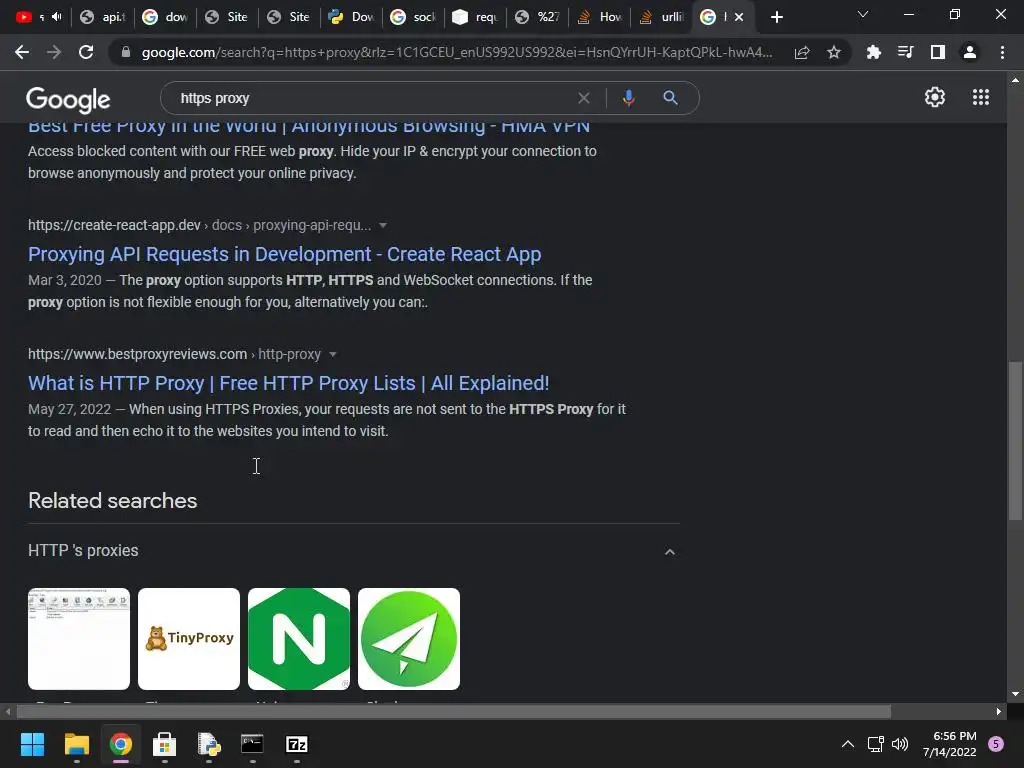This screenshot has width=1024, height=768.
Task: Switch to the api.t tab
Action: [103, 17]
